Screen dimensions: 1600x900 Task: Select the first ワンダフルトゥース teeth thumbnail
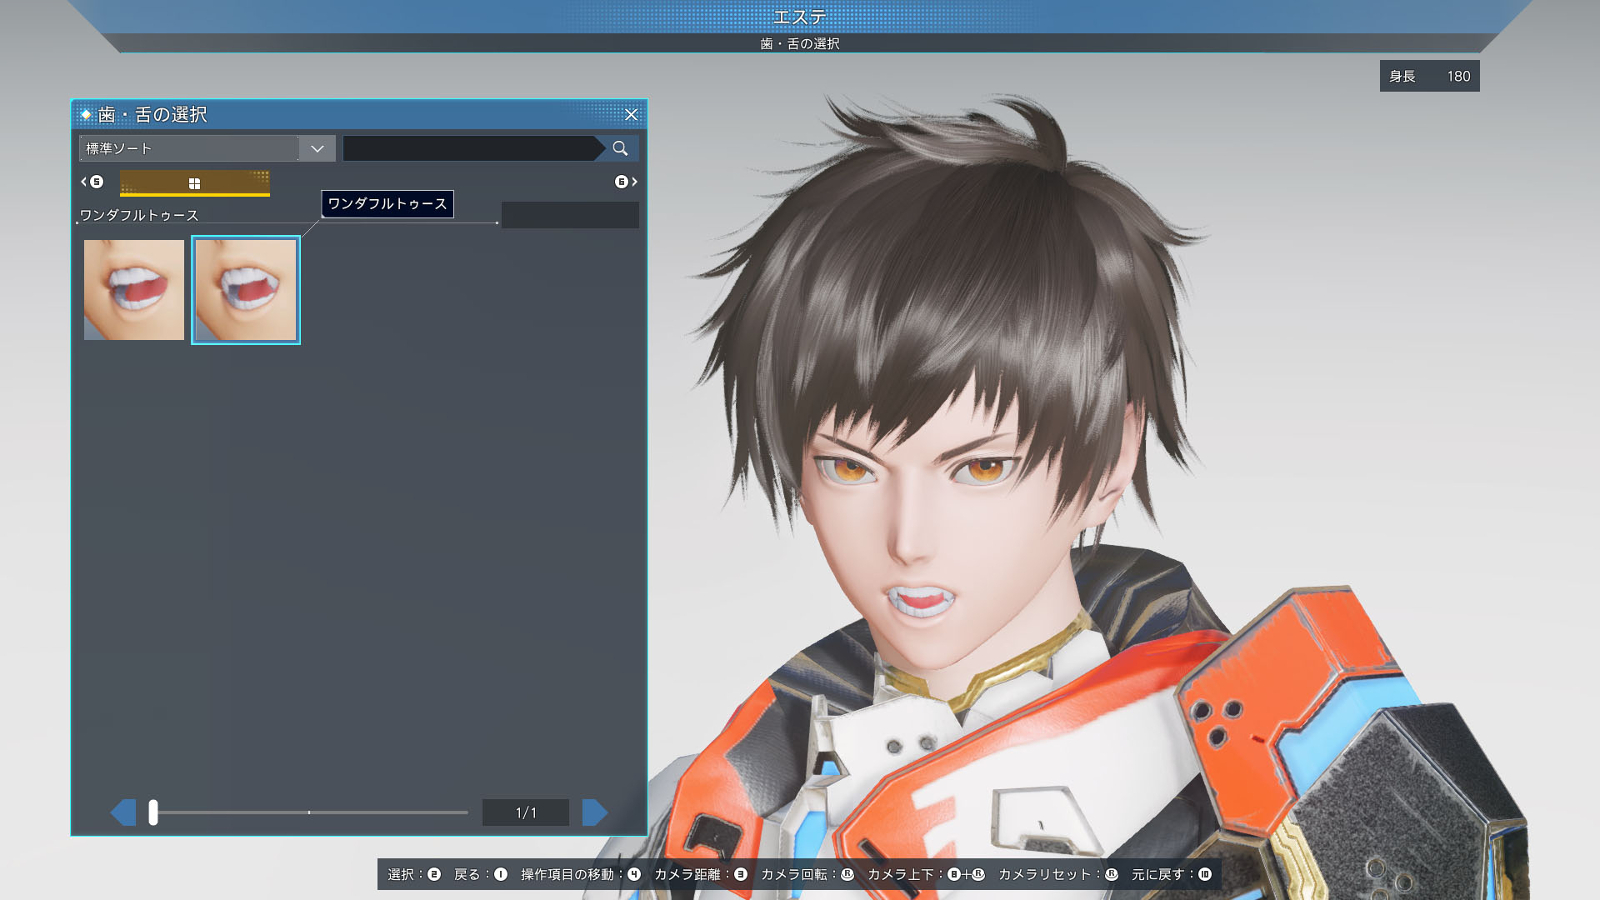[x=134, y=290]
